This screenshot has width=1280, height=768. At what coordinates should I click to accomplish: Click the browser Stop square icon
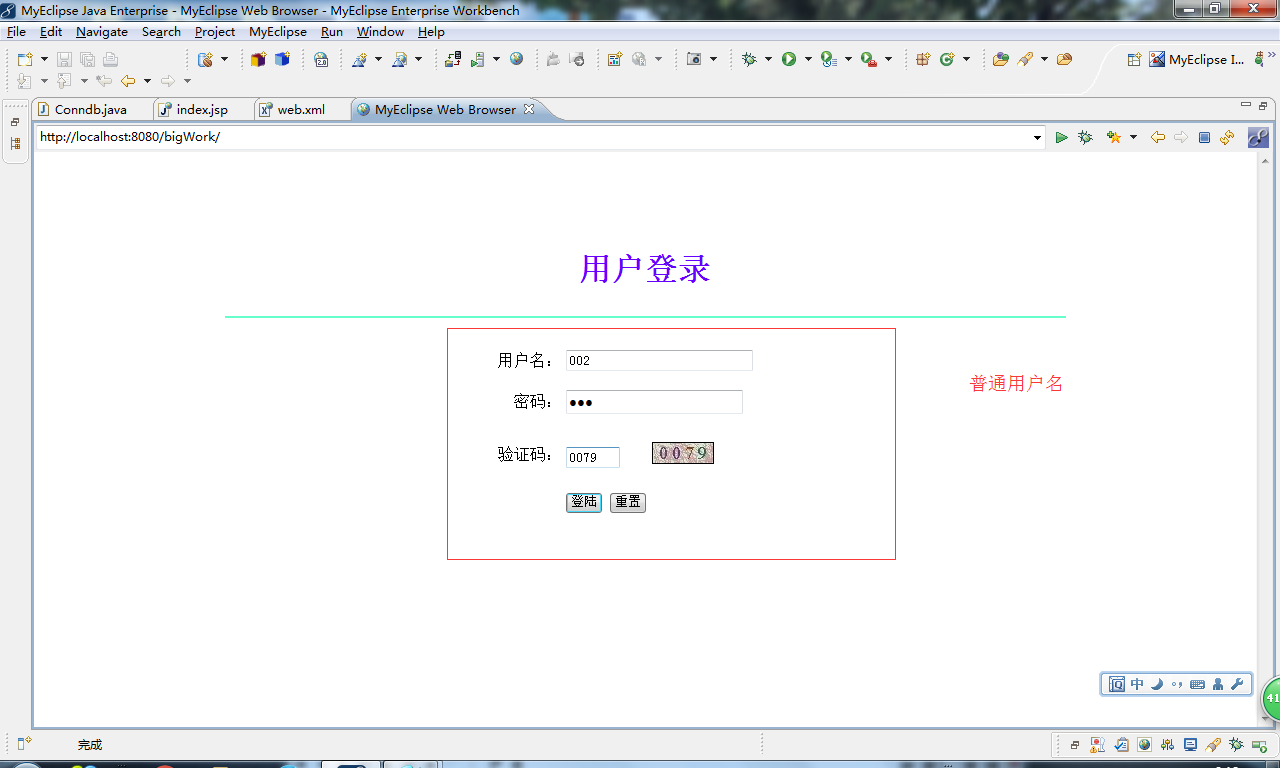1204,138
